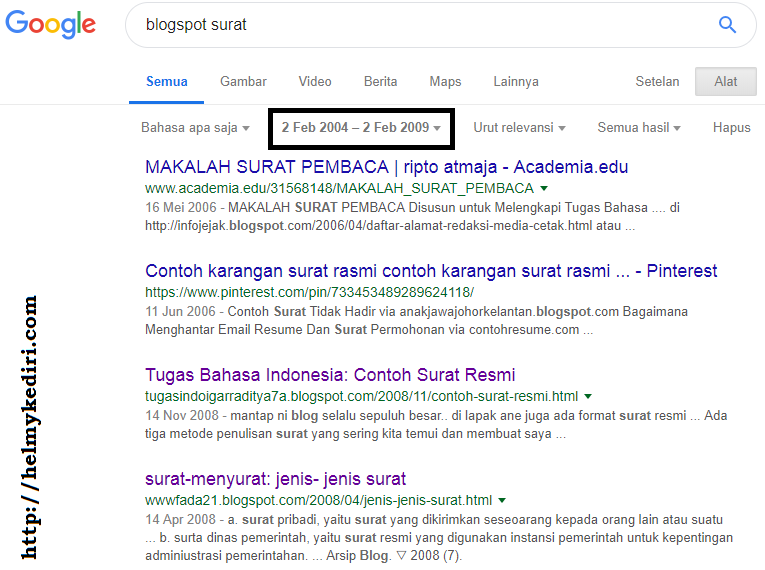Expand arrow beside tugasindoigarraditya7a URL

pos(588,396)
